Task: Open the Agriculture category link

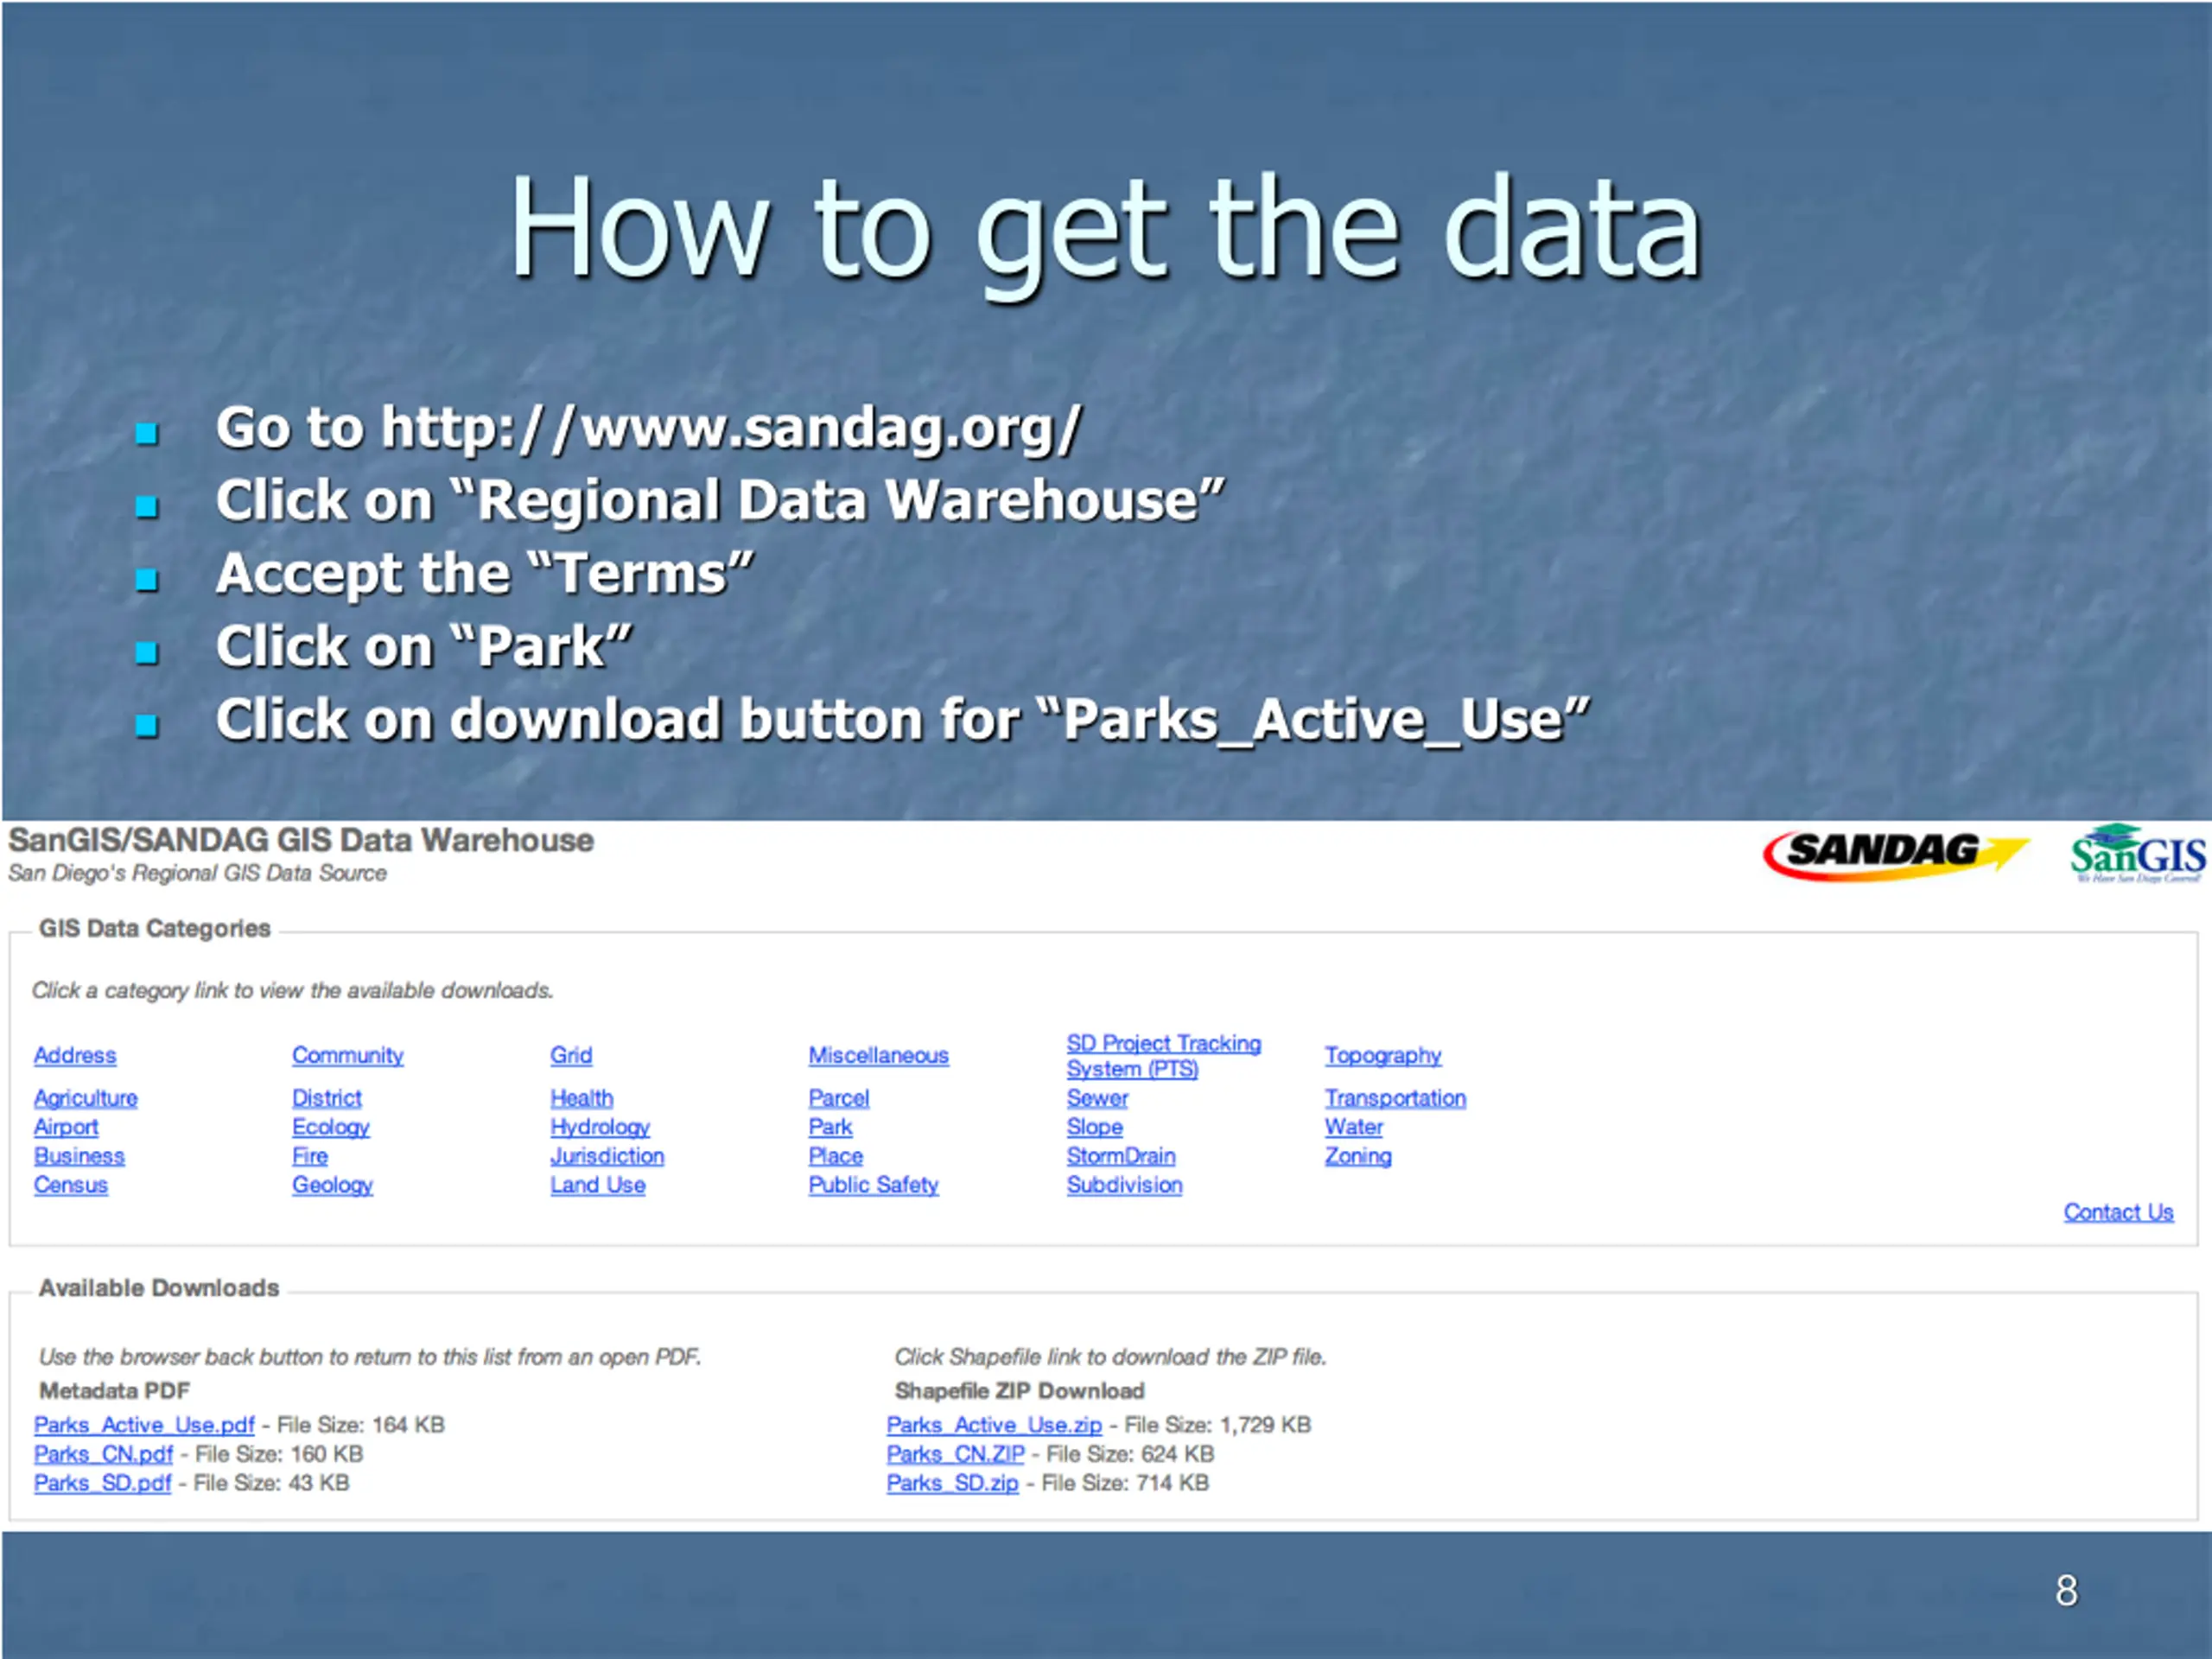Action: pos(86,1098)
